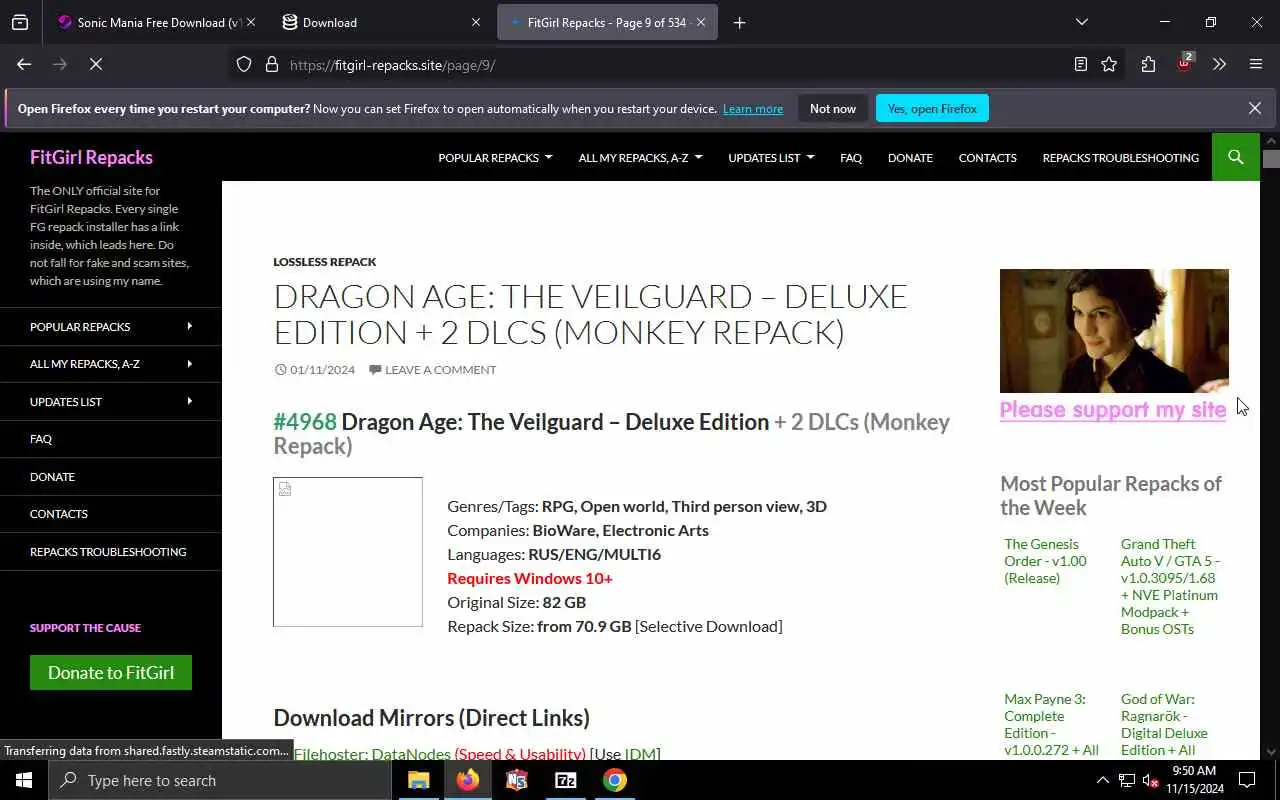Click the Firefox taskbar icon
1280x800 pixels.
(x=467, y=780)
